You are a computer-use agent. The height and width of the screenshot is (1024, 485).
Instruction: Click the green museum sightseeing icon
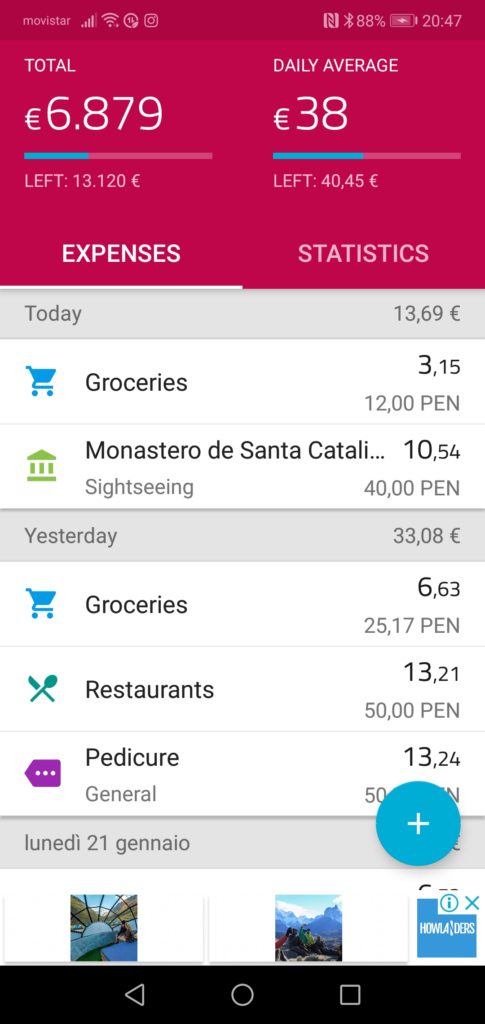click(41, 466)
